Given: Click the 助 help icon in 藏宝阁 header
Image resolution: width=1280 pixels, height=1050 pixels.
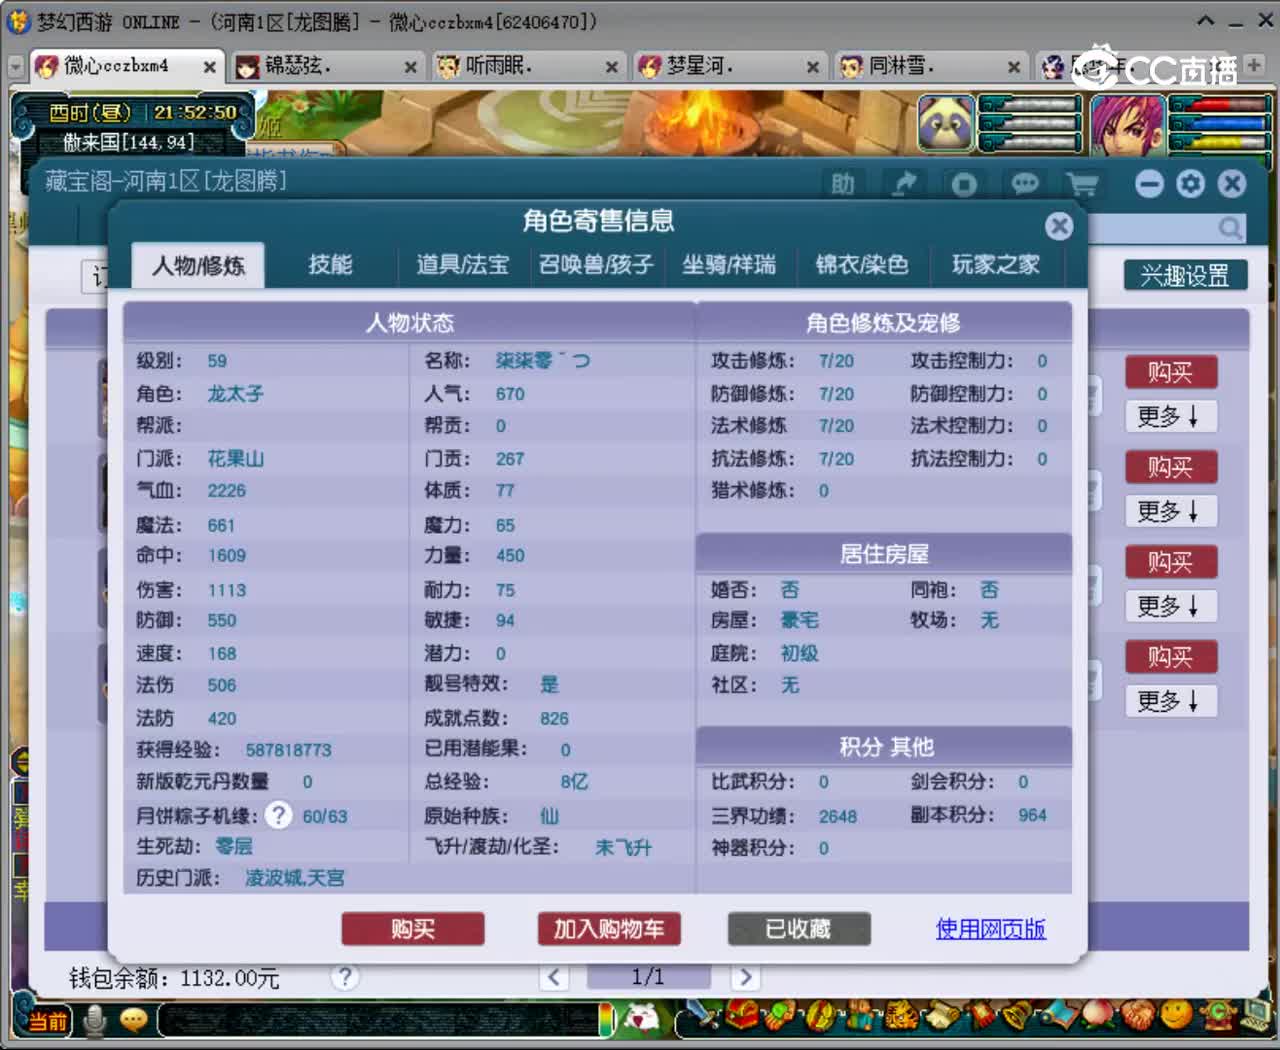Looking at the screenshot, I should click(x=843, y=184).
